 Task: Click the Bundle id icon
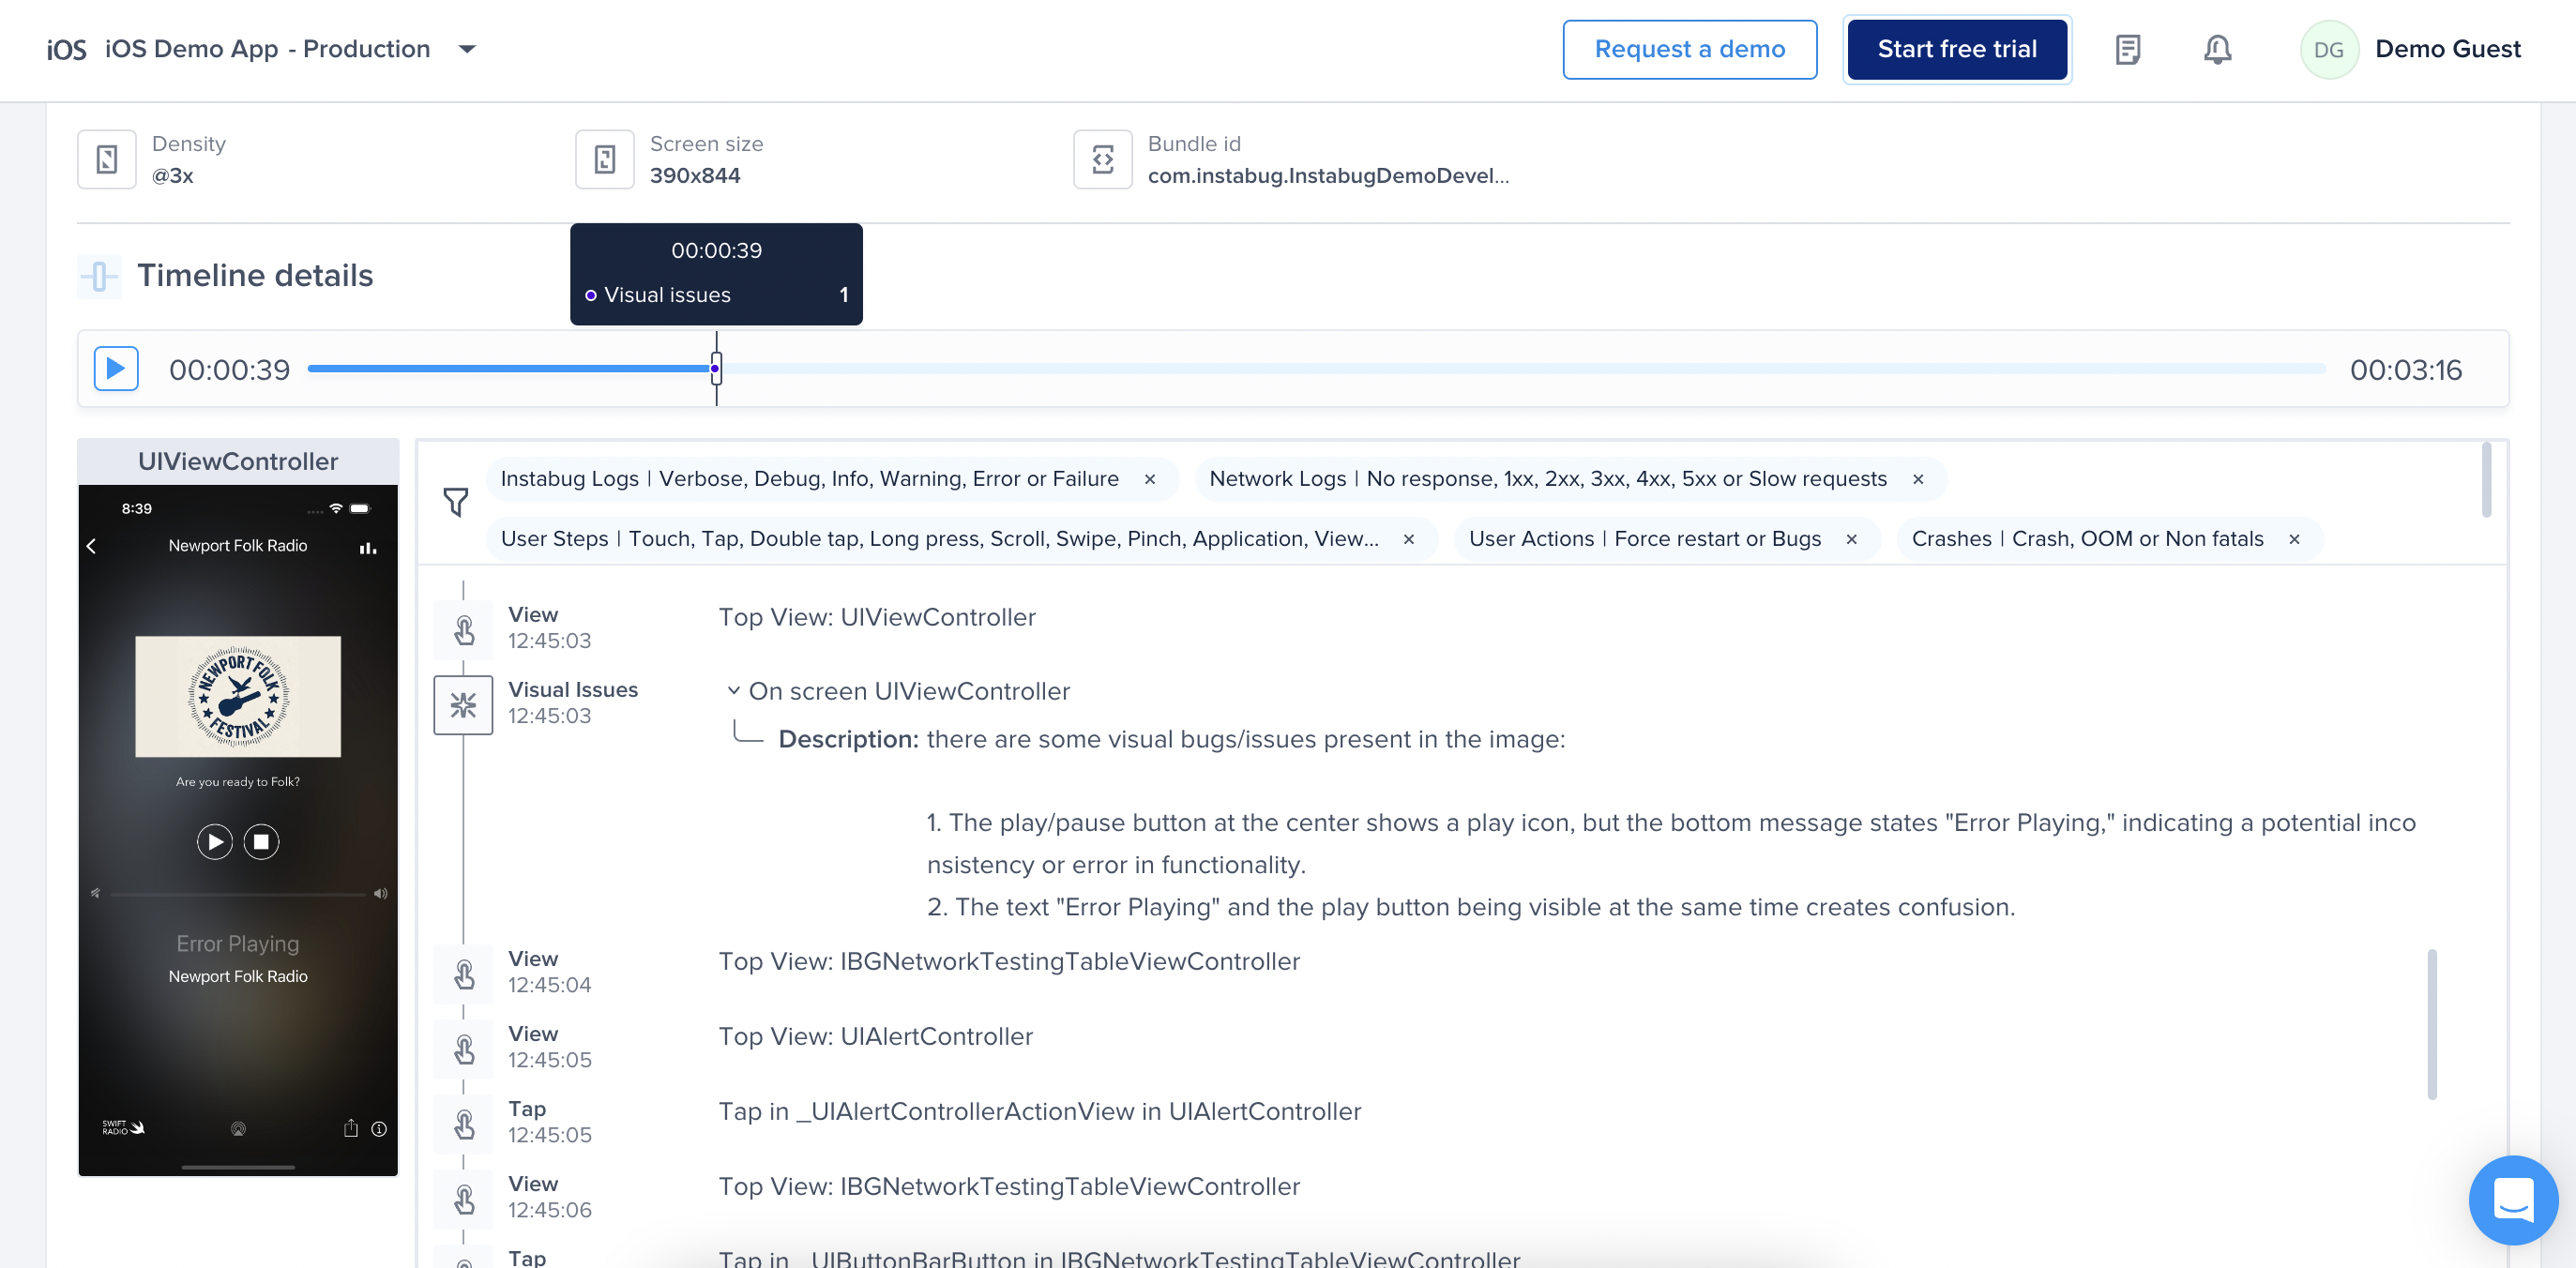(x=1102, y=159)
